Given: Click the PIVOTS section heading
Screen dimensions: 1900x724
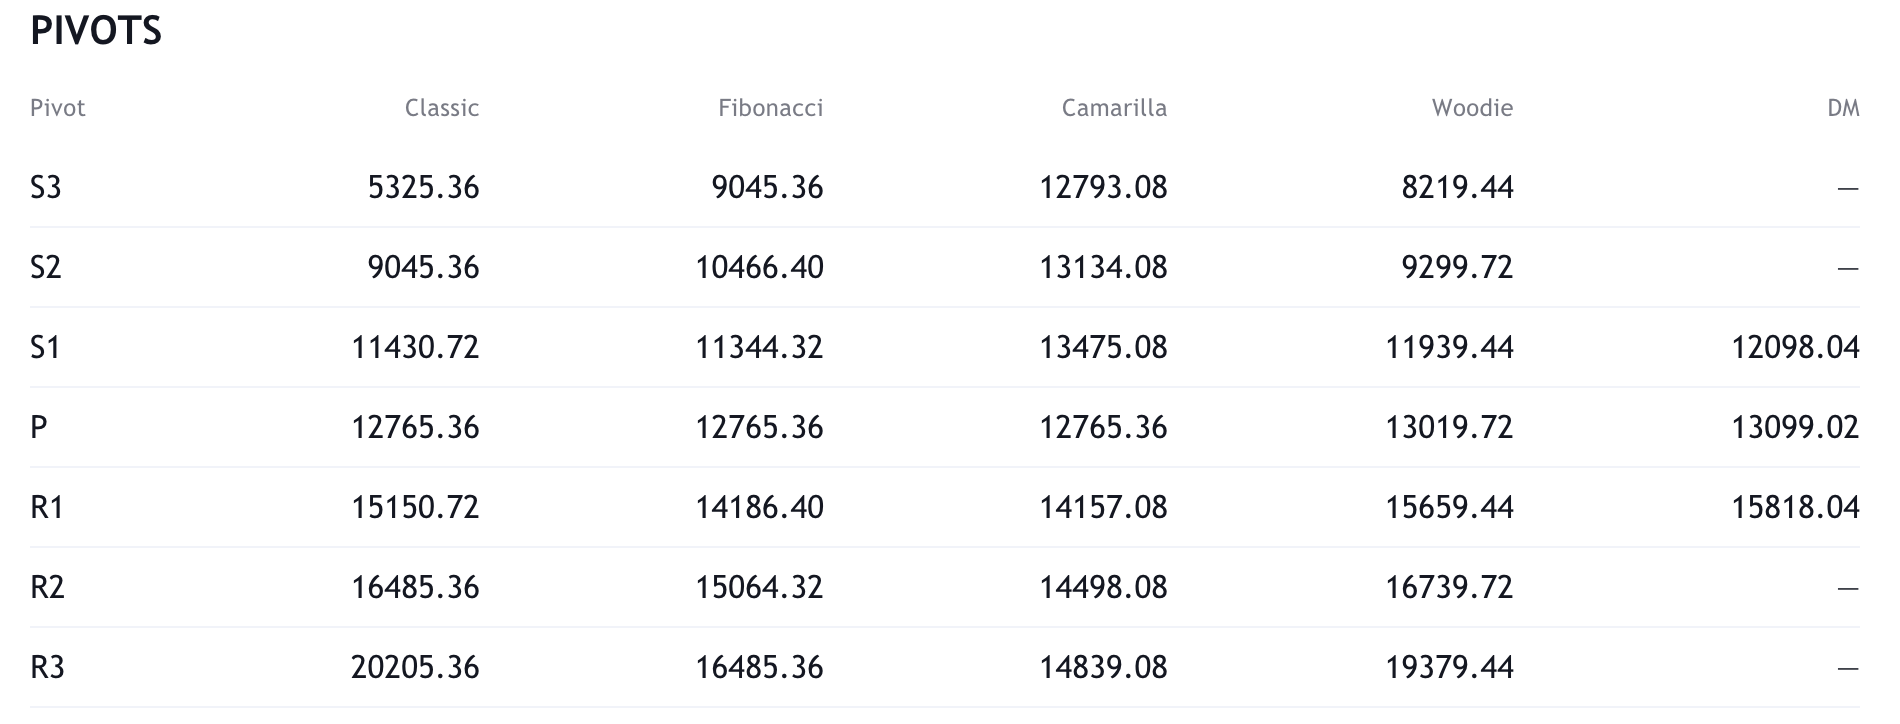Looking at the screenshot, I should click(96, 32).
